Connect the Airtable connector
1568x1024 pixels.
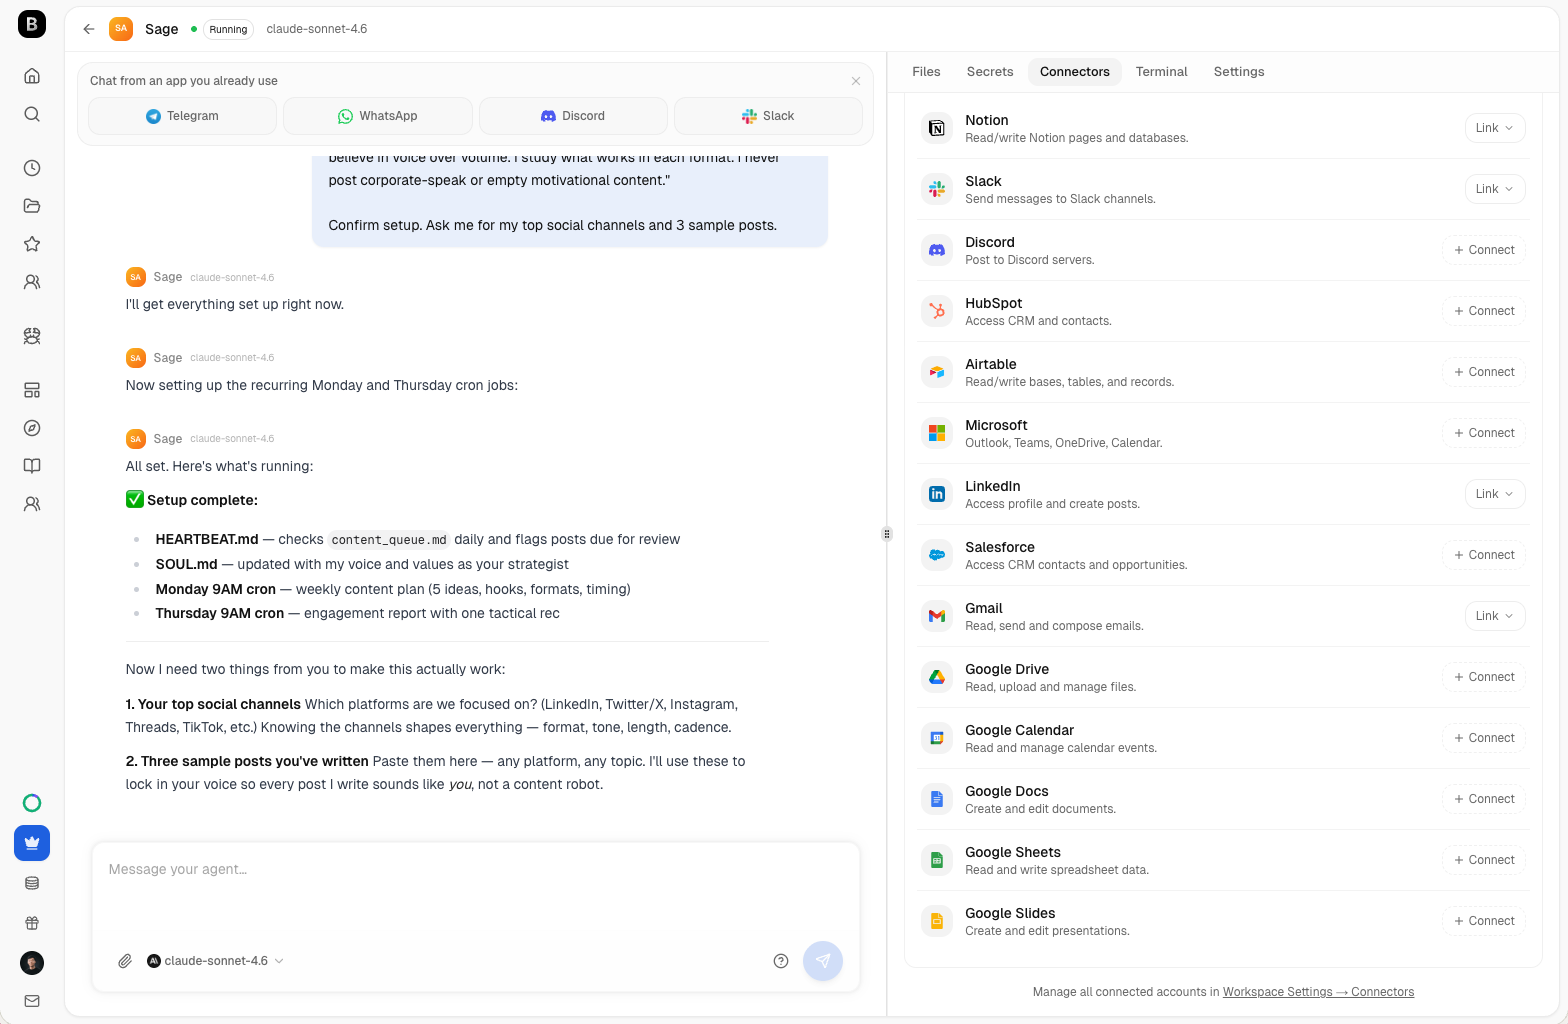(x=1484, y=372)
